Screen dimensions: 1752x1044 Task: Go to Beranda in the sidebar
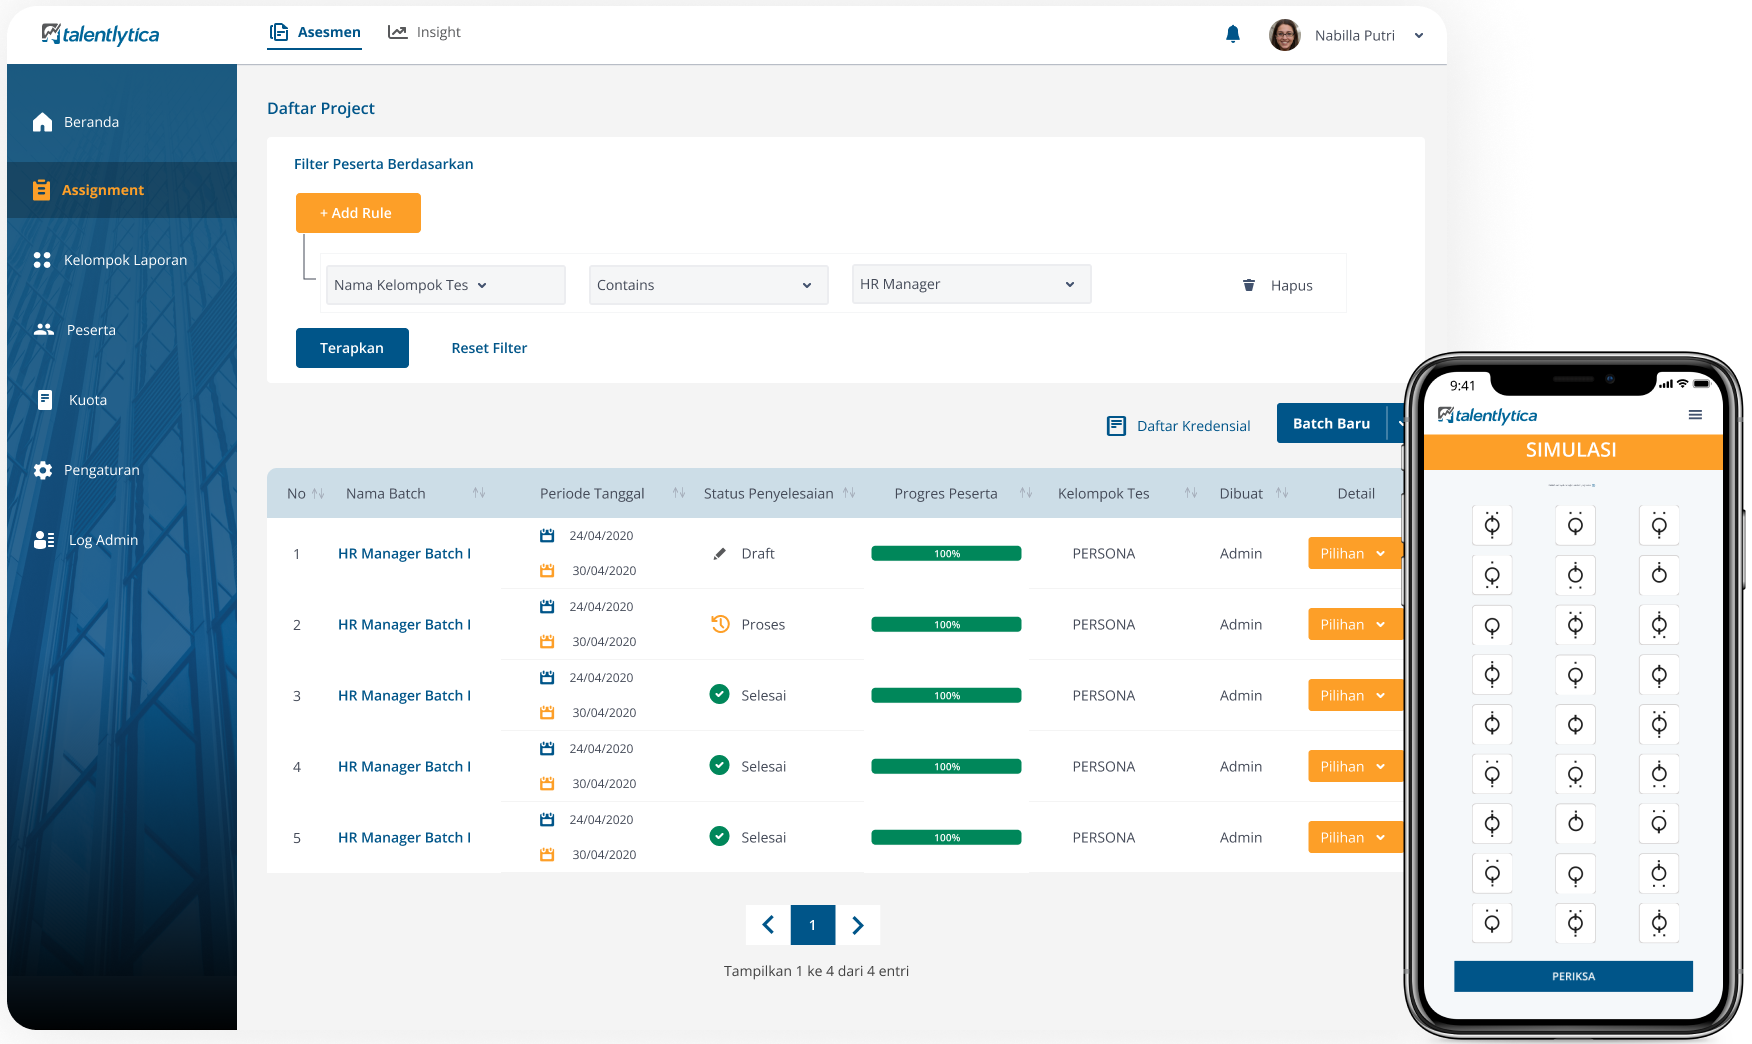[76, 122]
